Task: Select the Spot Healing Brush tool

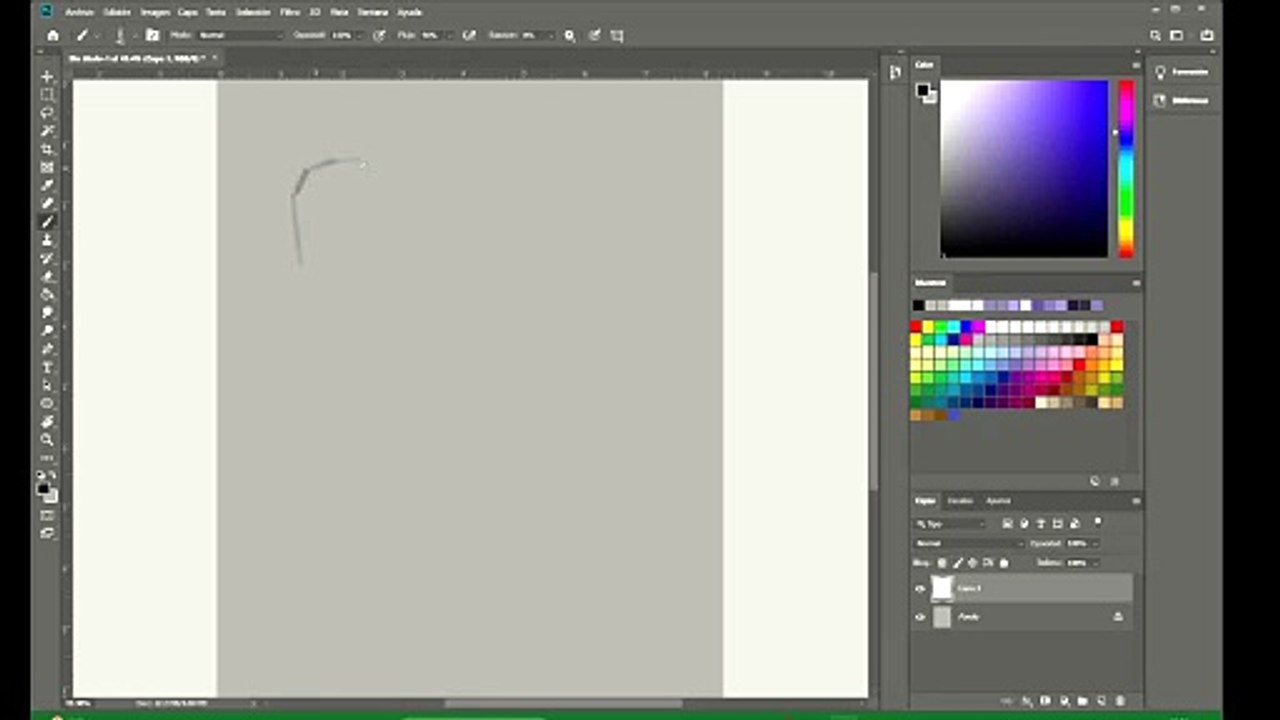Action: [x=47, y=203]
